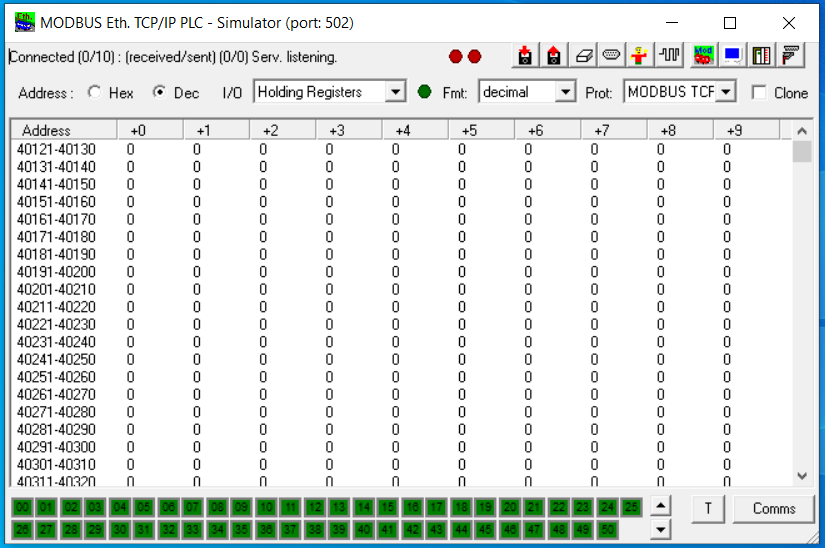Open the Holding Registers I/O dropdown

395,92
